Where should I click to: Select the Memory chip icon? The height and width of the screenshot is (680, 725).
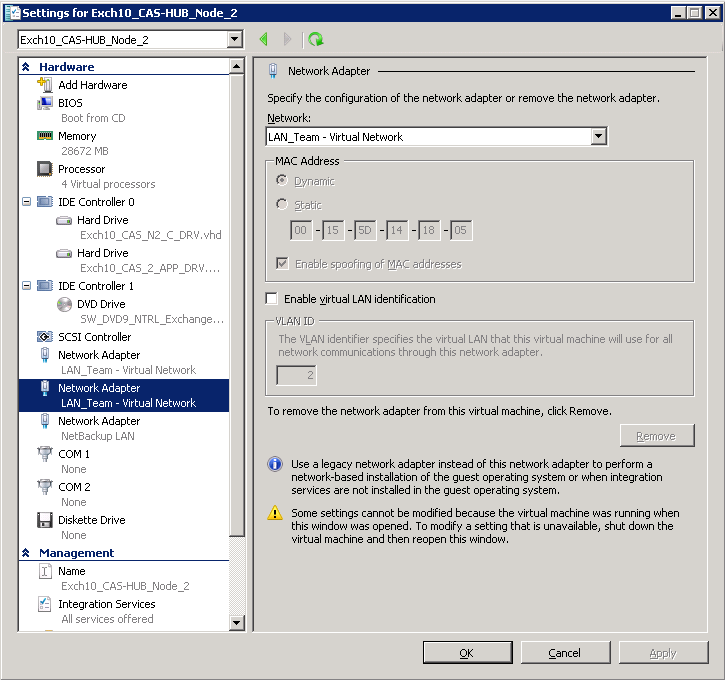pos(45,136)
